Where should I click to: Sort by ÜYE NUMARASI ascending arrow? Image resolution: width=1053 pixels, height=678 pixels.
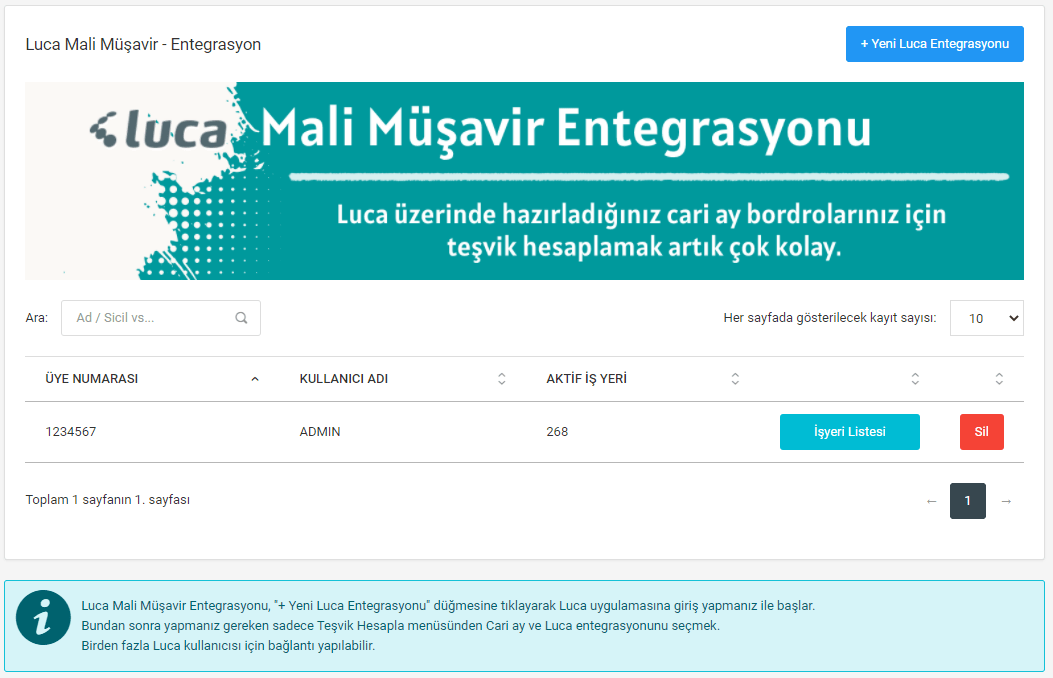(255, 379)
